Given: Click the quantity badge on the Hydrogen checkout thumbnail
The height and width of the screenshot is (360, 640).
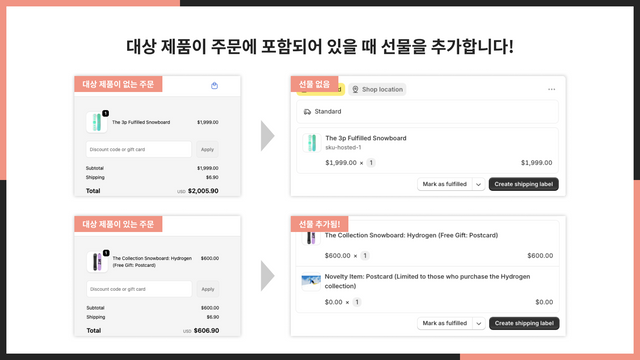Looking at the screenshot, I should [106, 253].
